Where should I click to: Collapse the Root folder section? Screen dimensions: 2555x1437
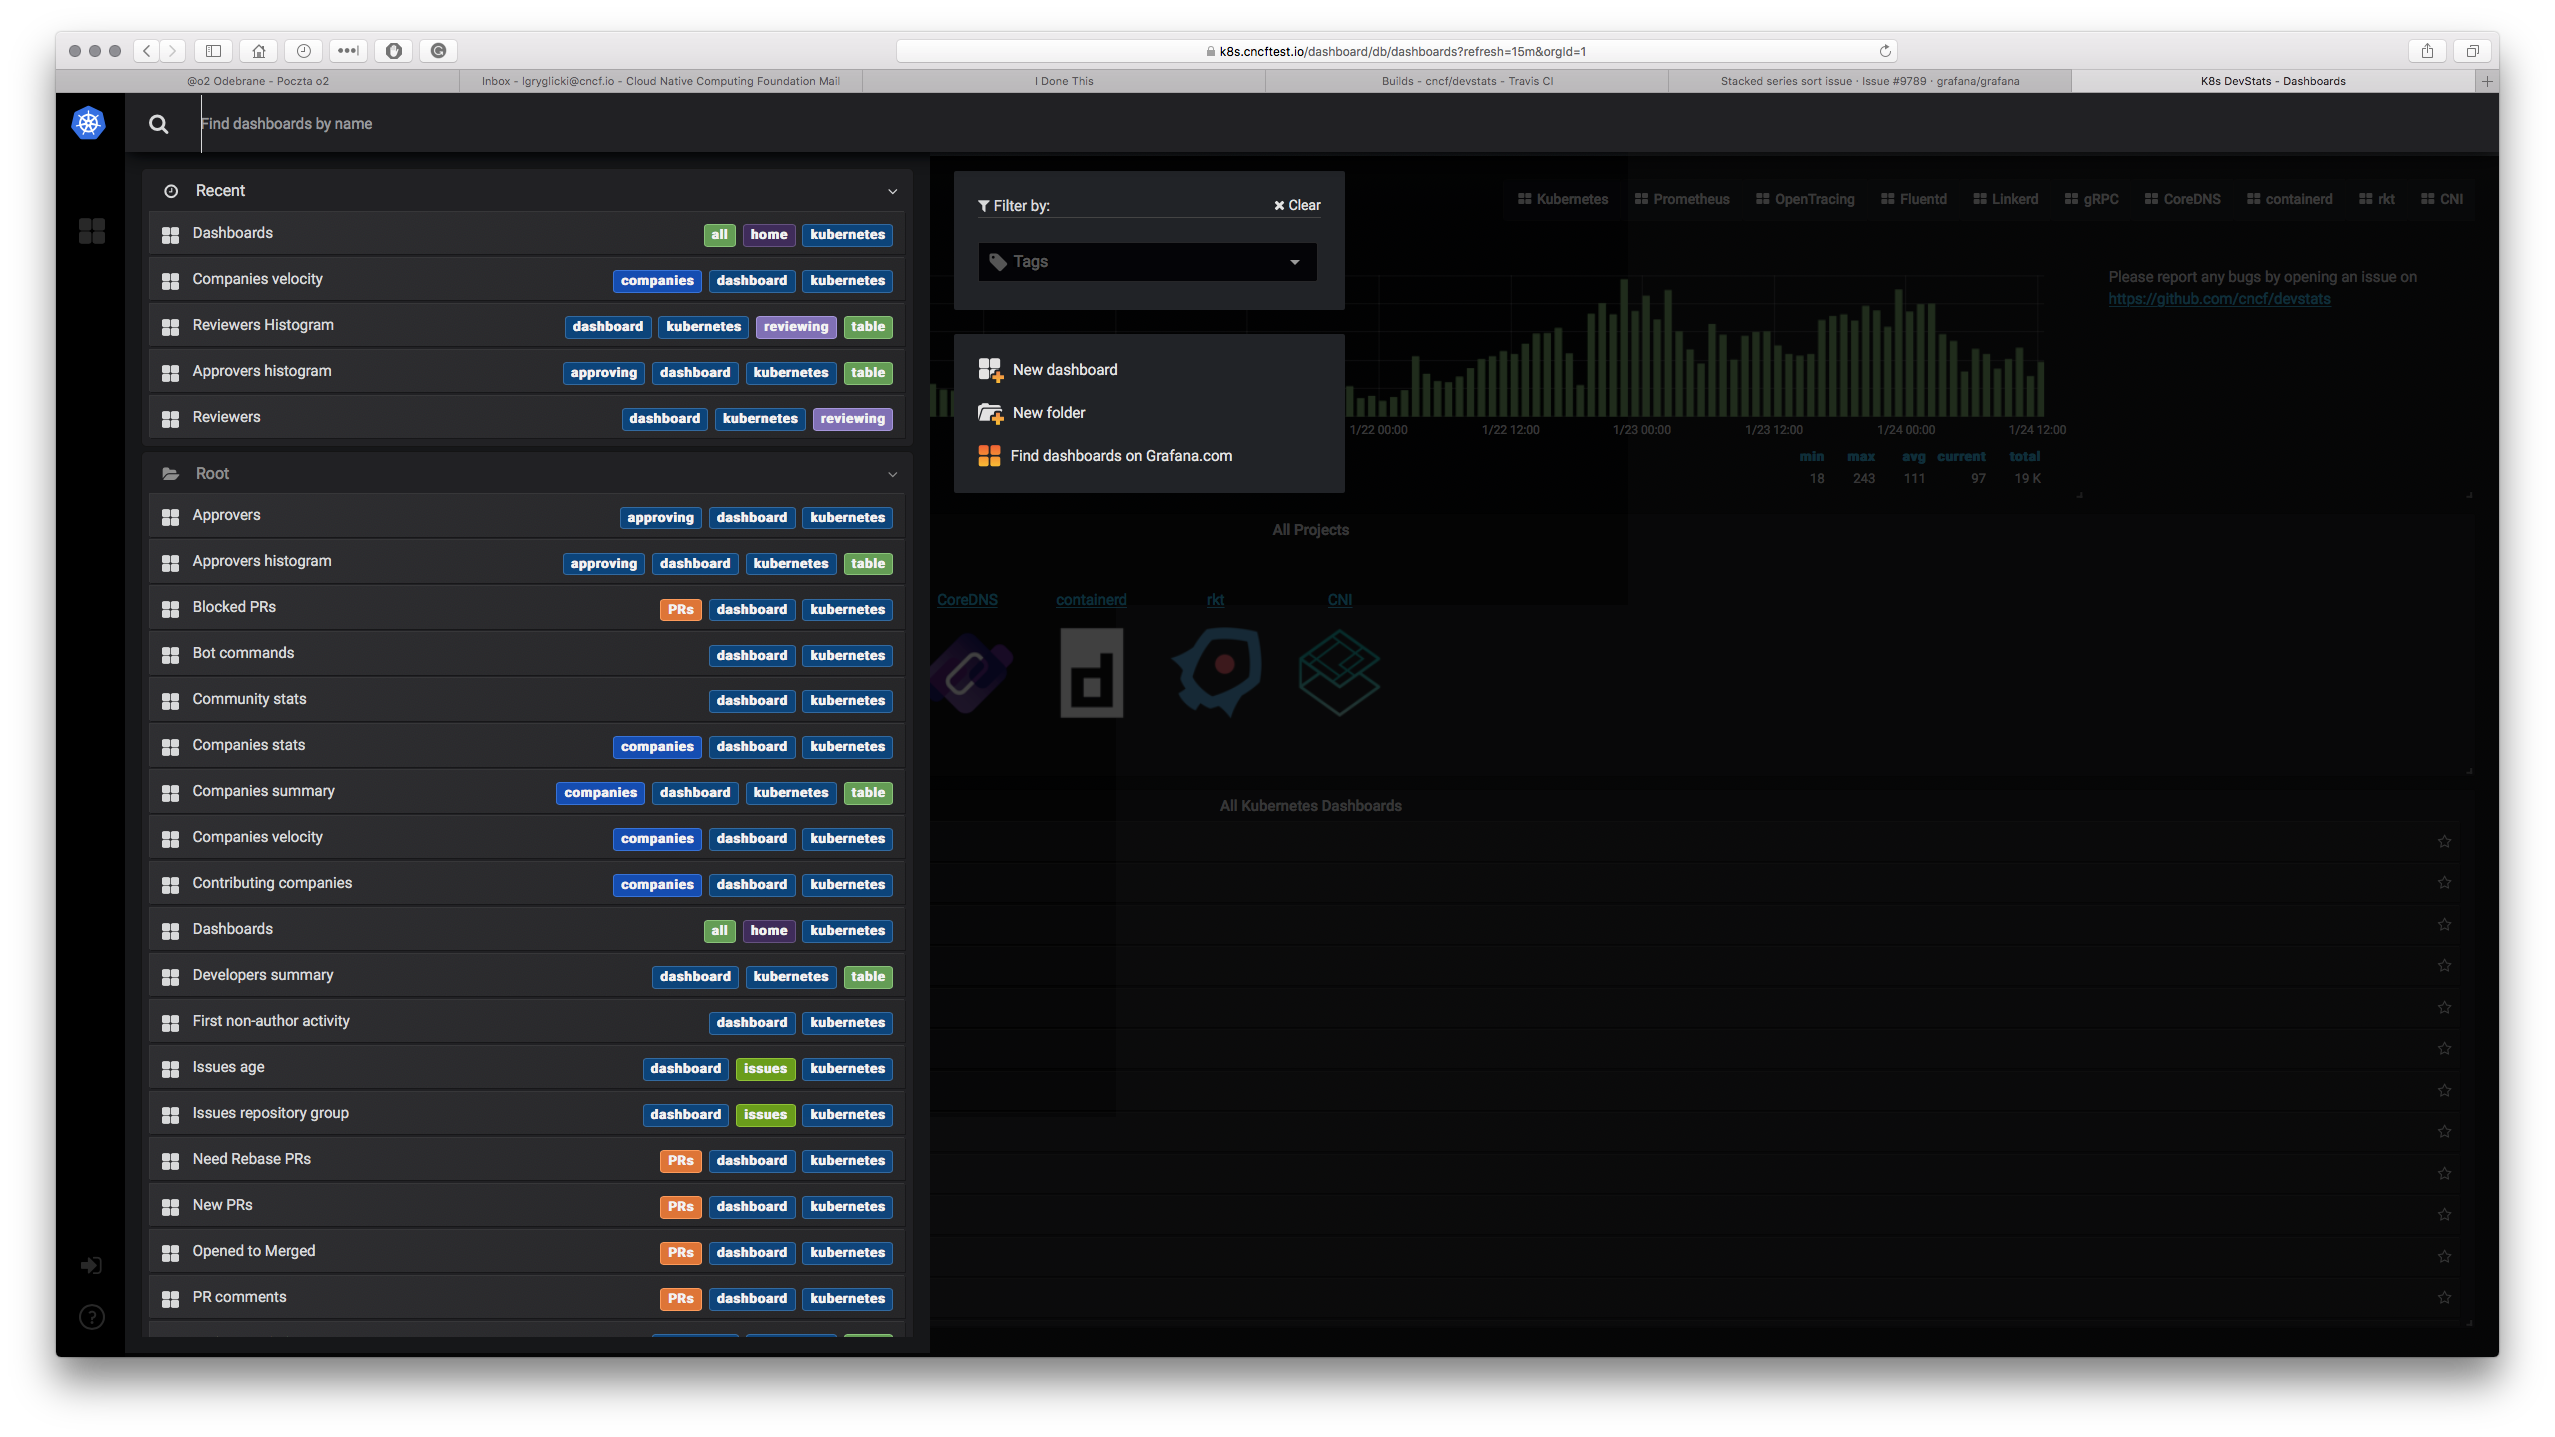(891, 474)
